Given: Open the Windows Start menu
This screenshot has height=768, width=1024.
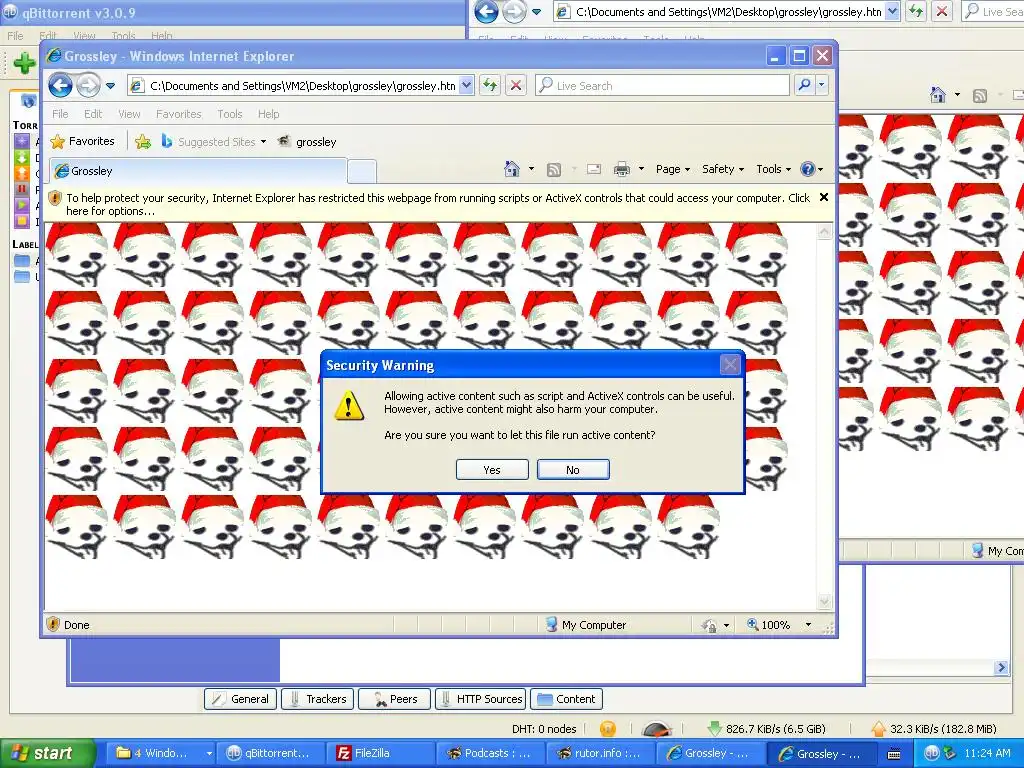Looking at the screenshot, I should tap(47, 753).
